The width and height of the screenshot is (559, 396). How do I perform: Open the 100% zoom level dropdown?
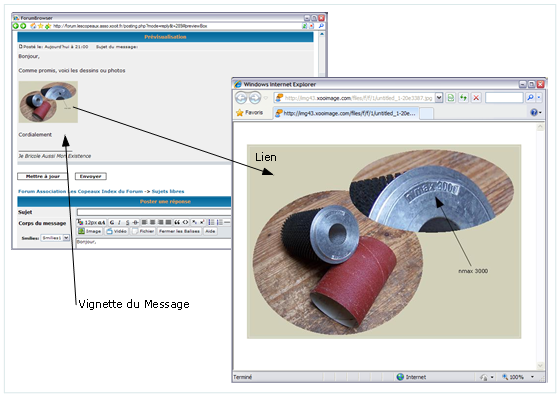(x=533, y=377)
